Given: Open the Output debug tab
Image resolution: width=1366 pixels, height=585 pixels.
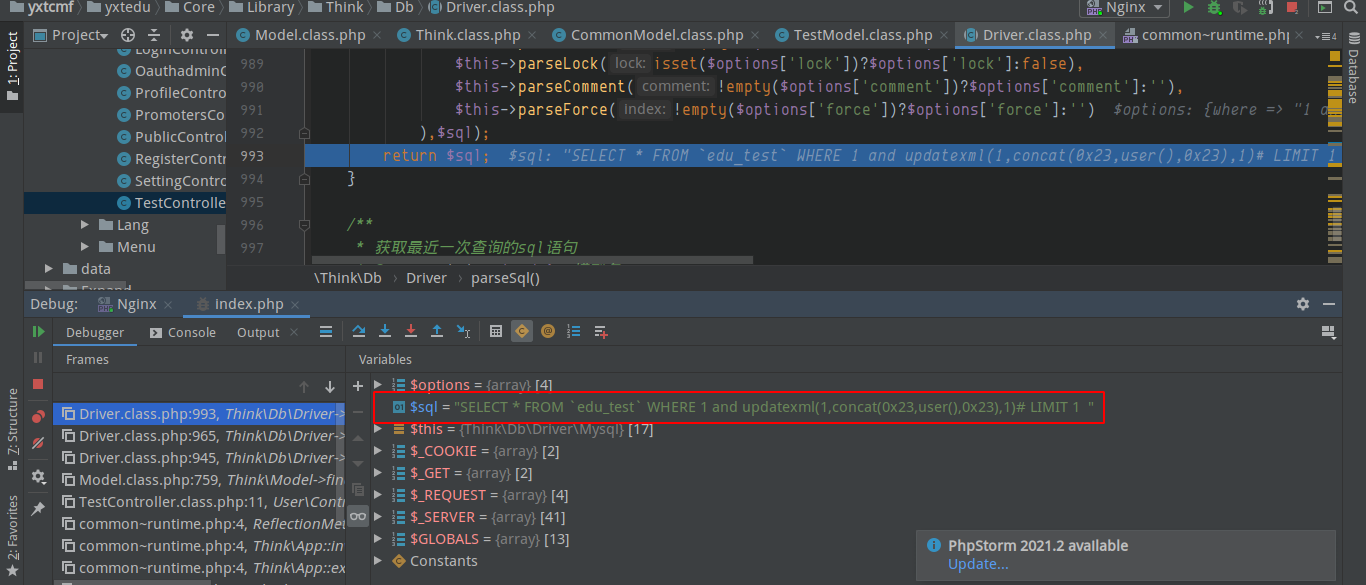Looking at the screenshot, I should [x=258, y=332].
